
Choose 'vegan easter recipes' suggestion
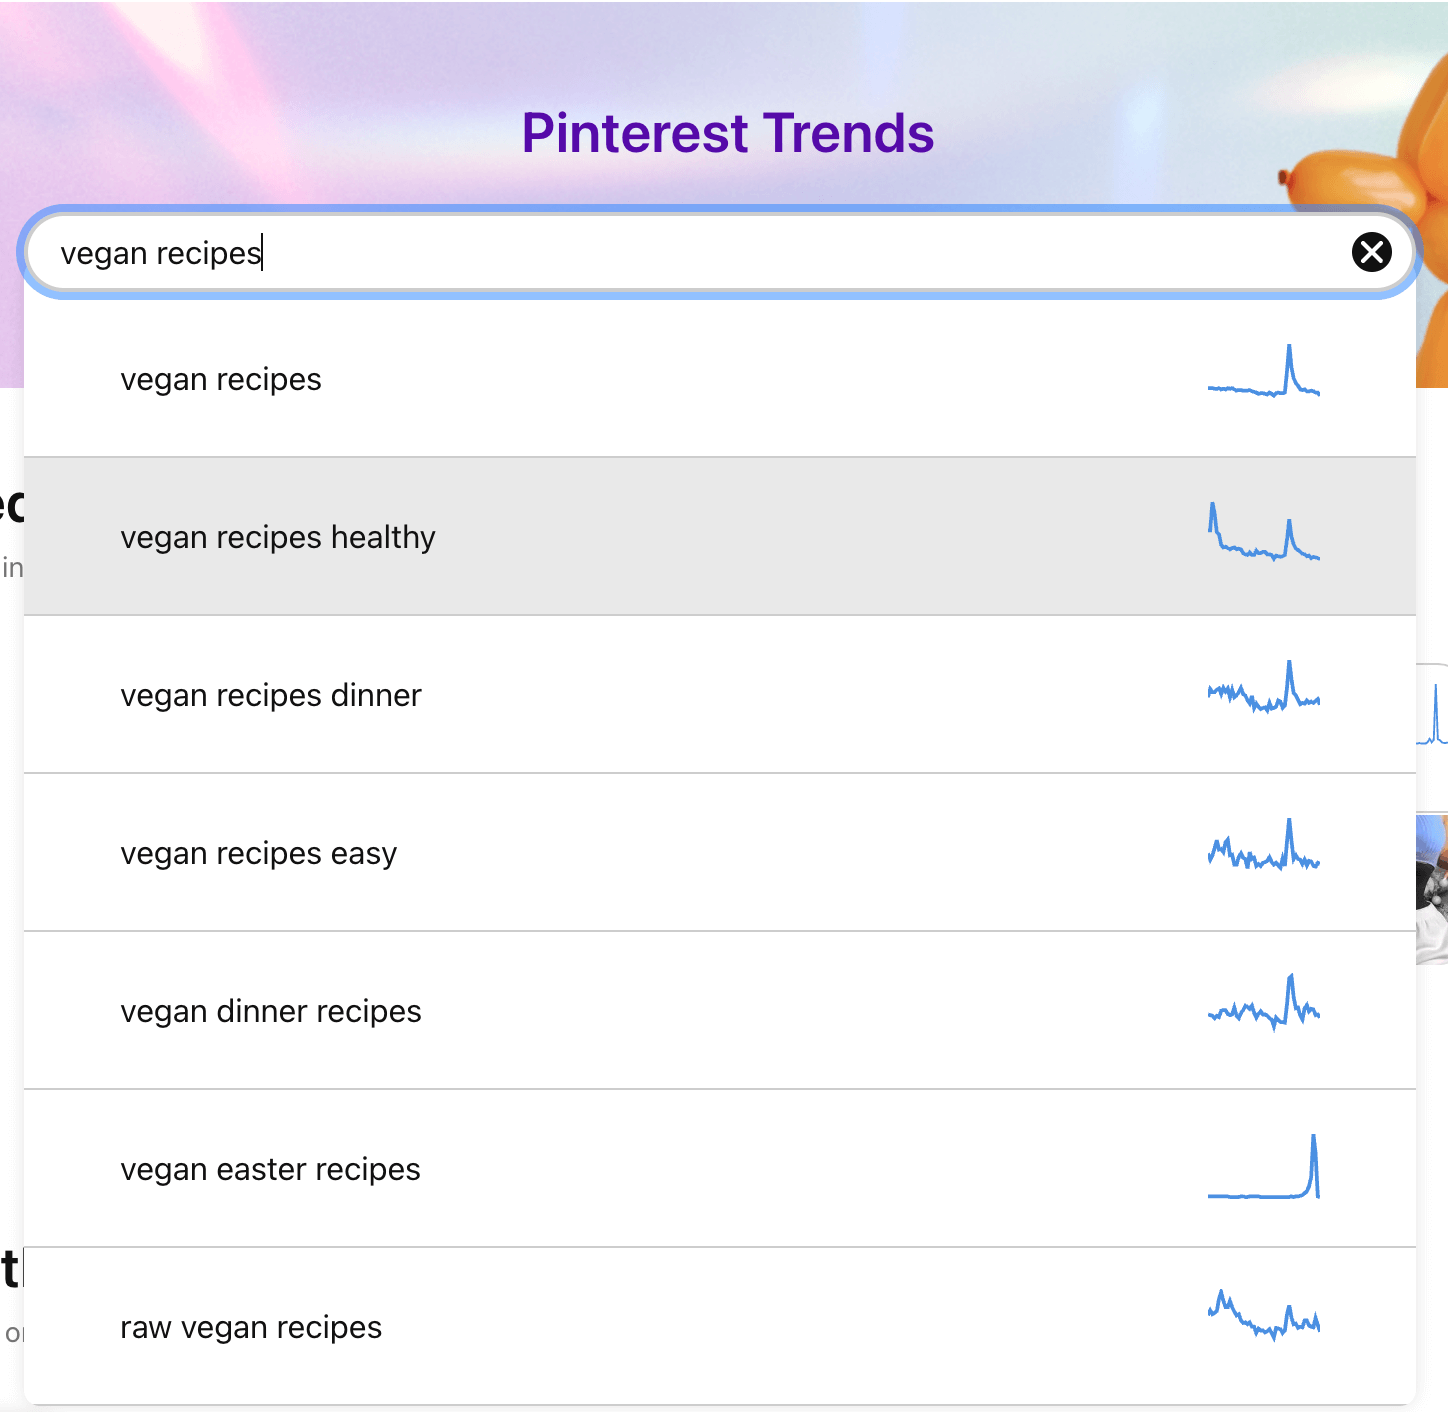270,1170
